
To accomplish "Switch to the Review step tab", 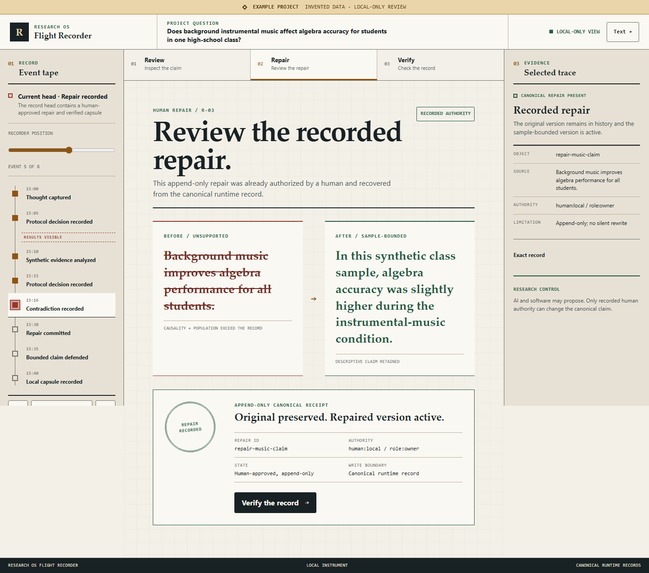I will [x=187, y=64].
